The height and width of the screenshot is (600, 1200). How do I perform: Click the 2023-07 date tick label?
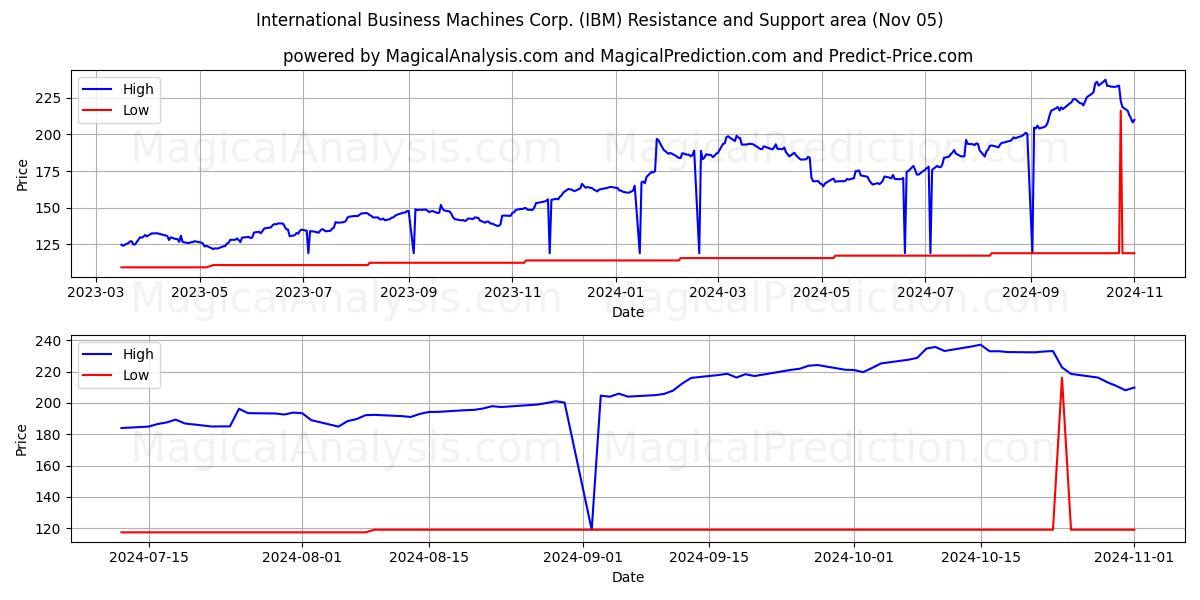click(304, 293)
